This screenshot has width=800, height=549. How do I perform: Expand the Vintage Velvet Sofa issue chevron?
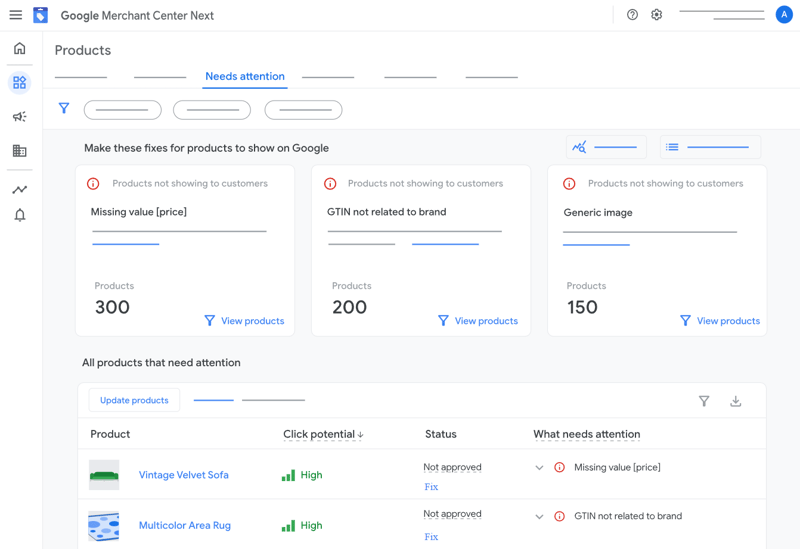pos(539,468)
